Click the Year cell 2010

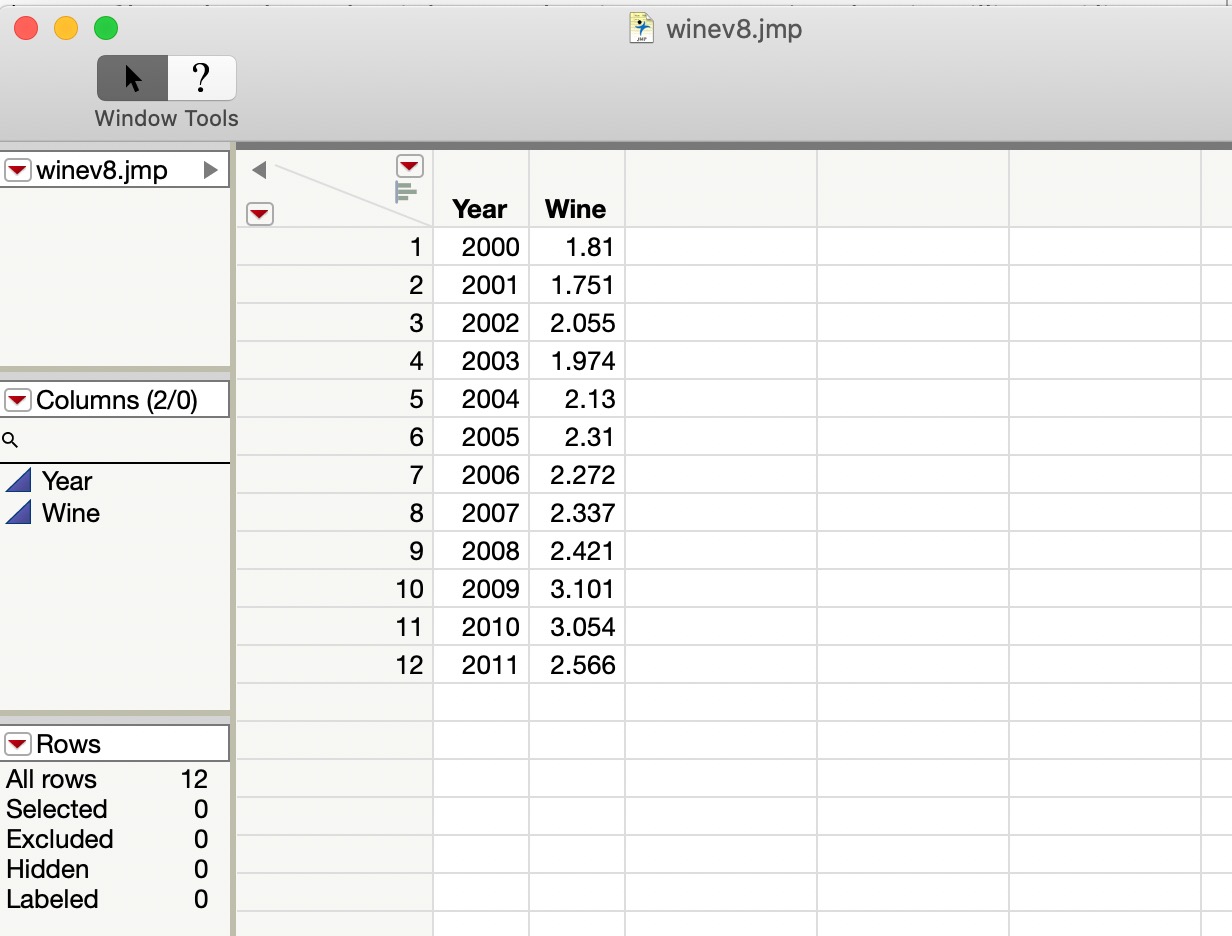[481, 627]
